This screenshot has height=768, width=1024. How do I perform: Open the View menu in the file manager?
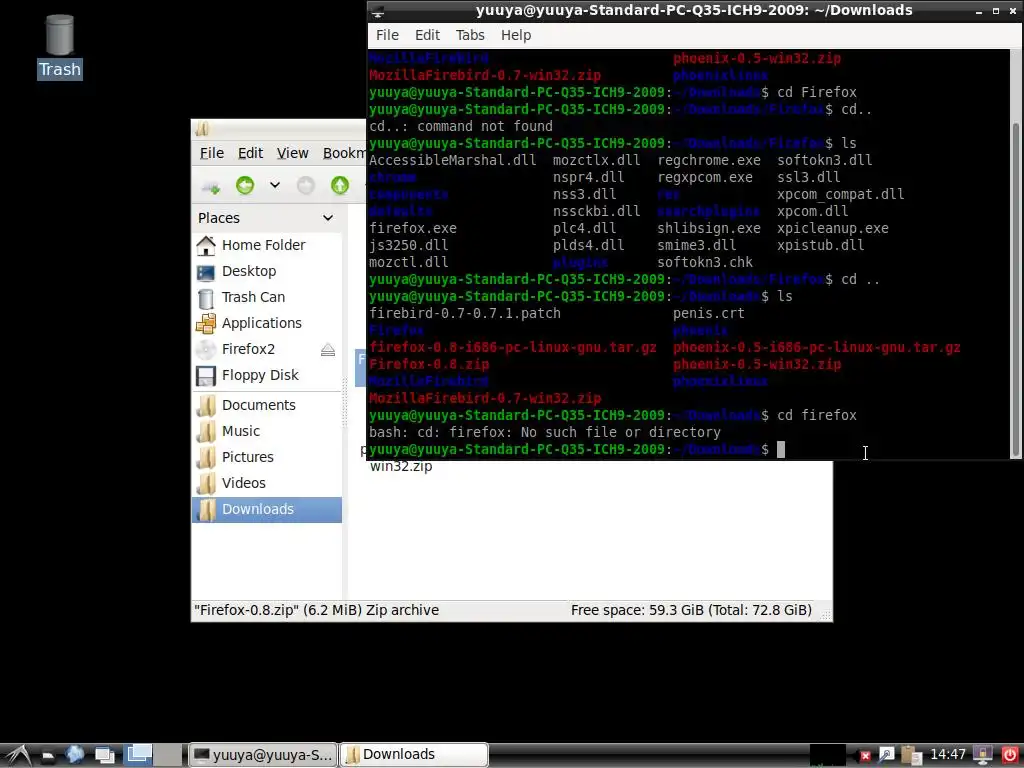pyautogui.click(x=292, y=153)
